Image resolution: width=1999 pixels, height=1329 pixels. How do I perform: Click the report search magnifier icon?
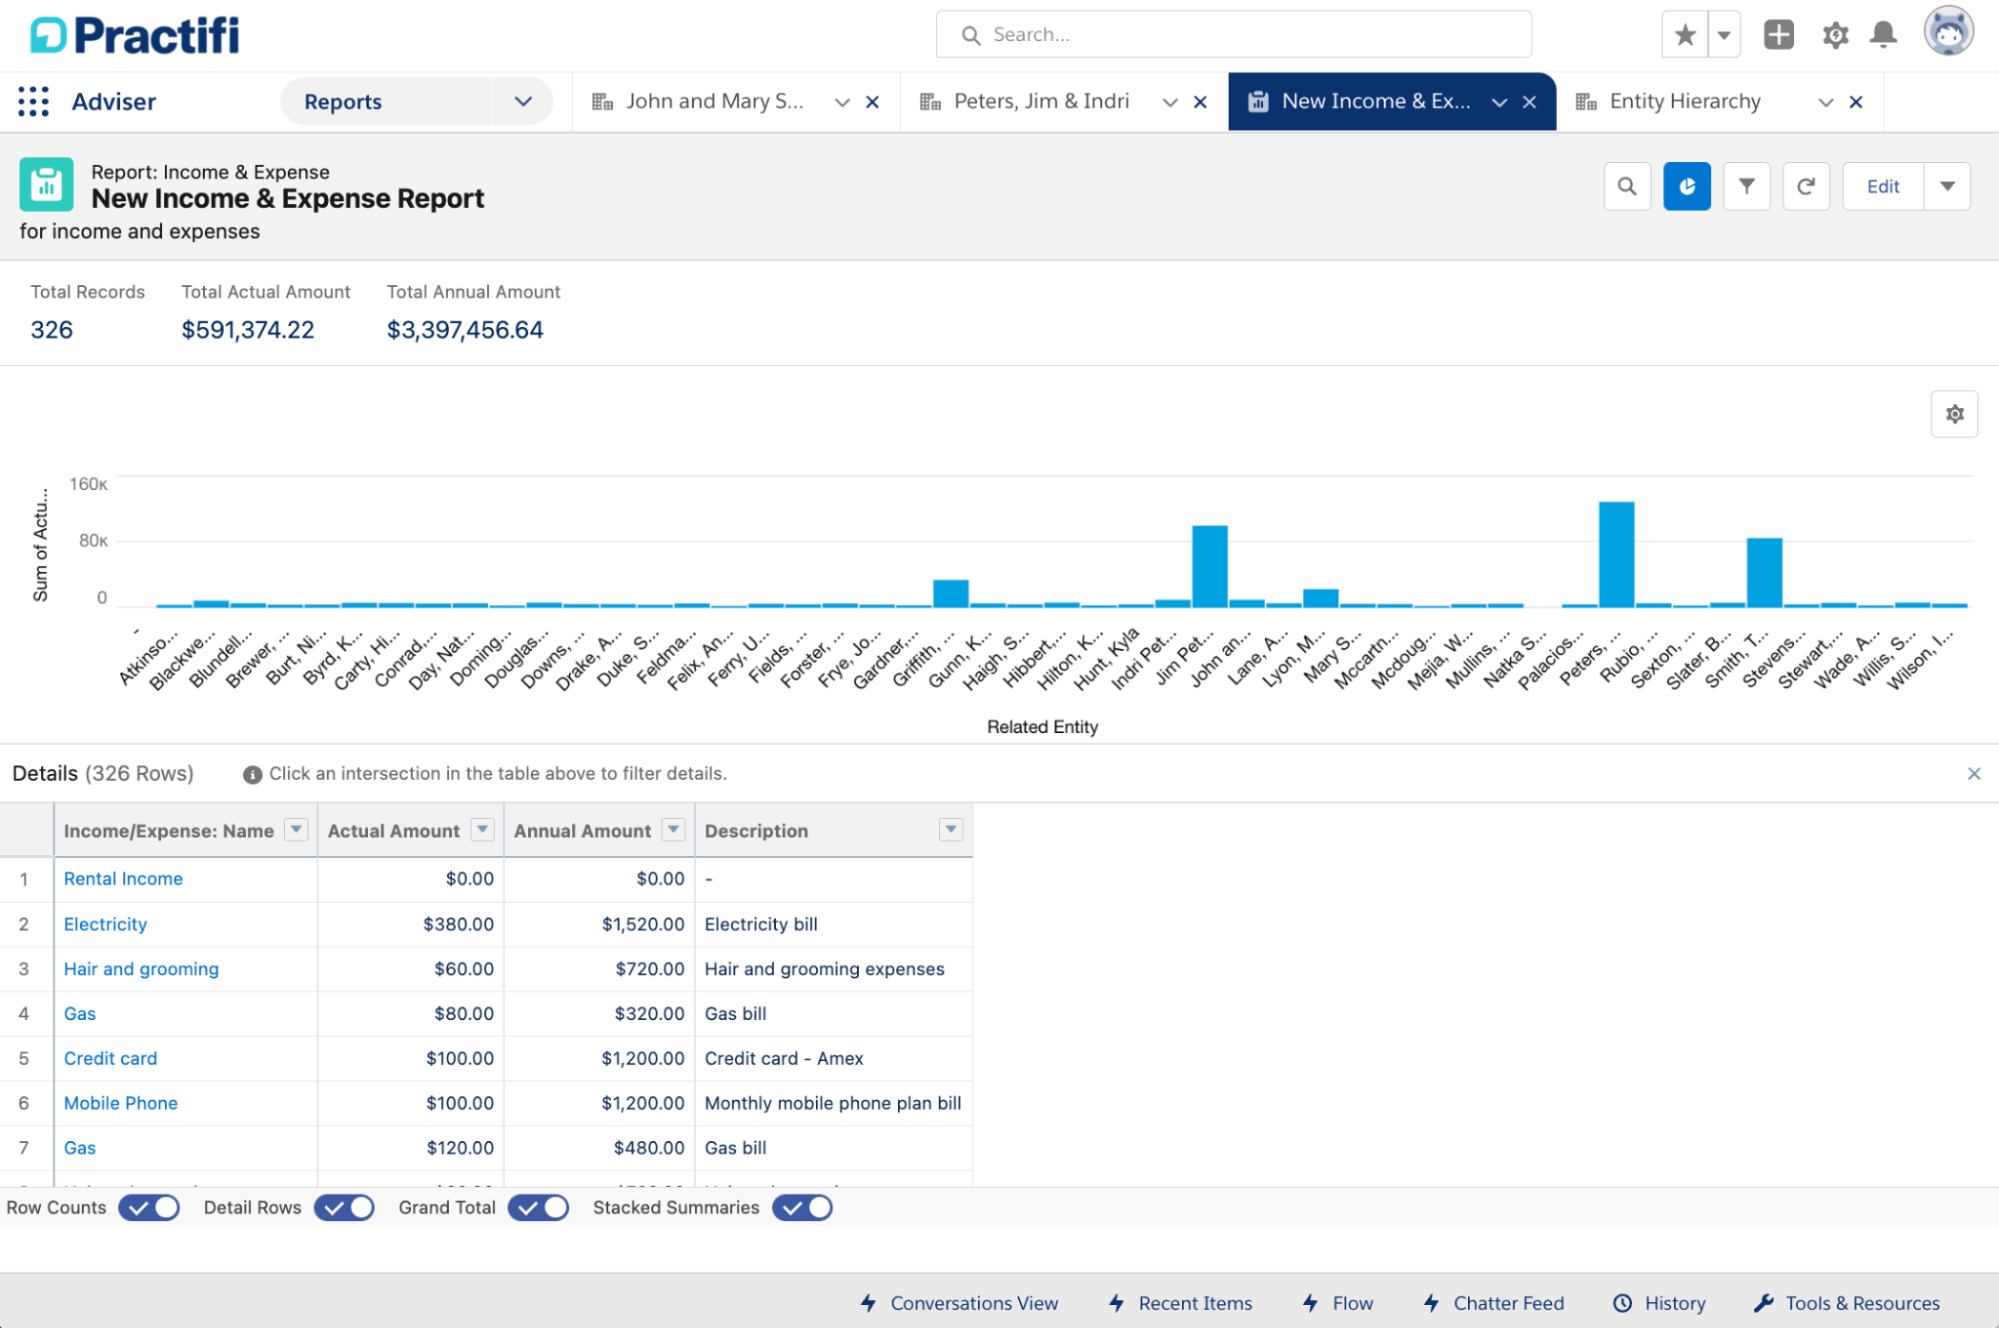[1626, 186]
